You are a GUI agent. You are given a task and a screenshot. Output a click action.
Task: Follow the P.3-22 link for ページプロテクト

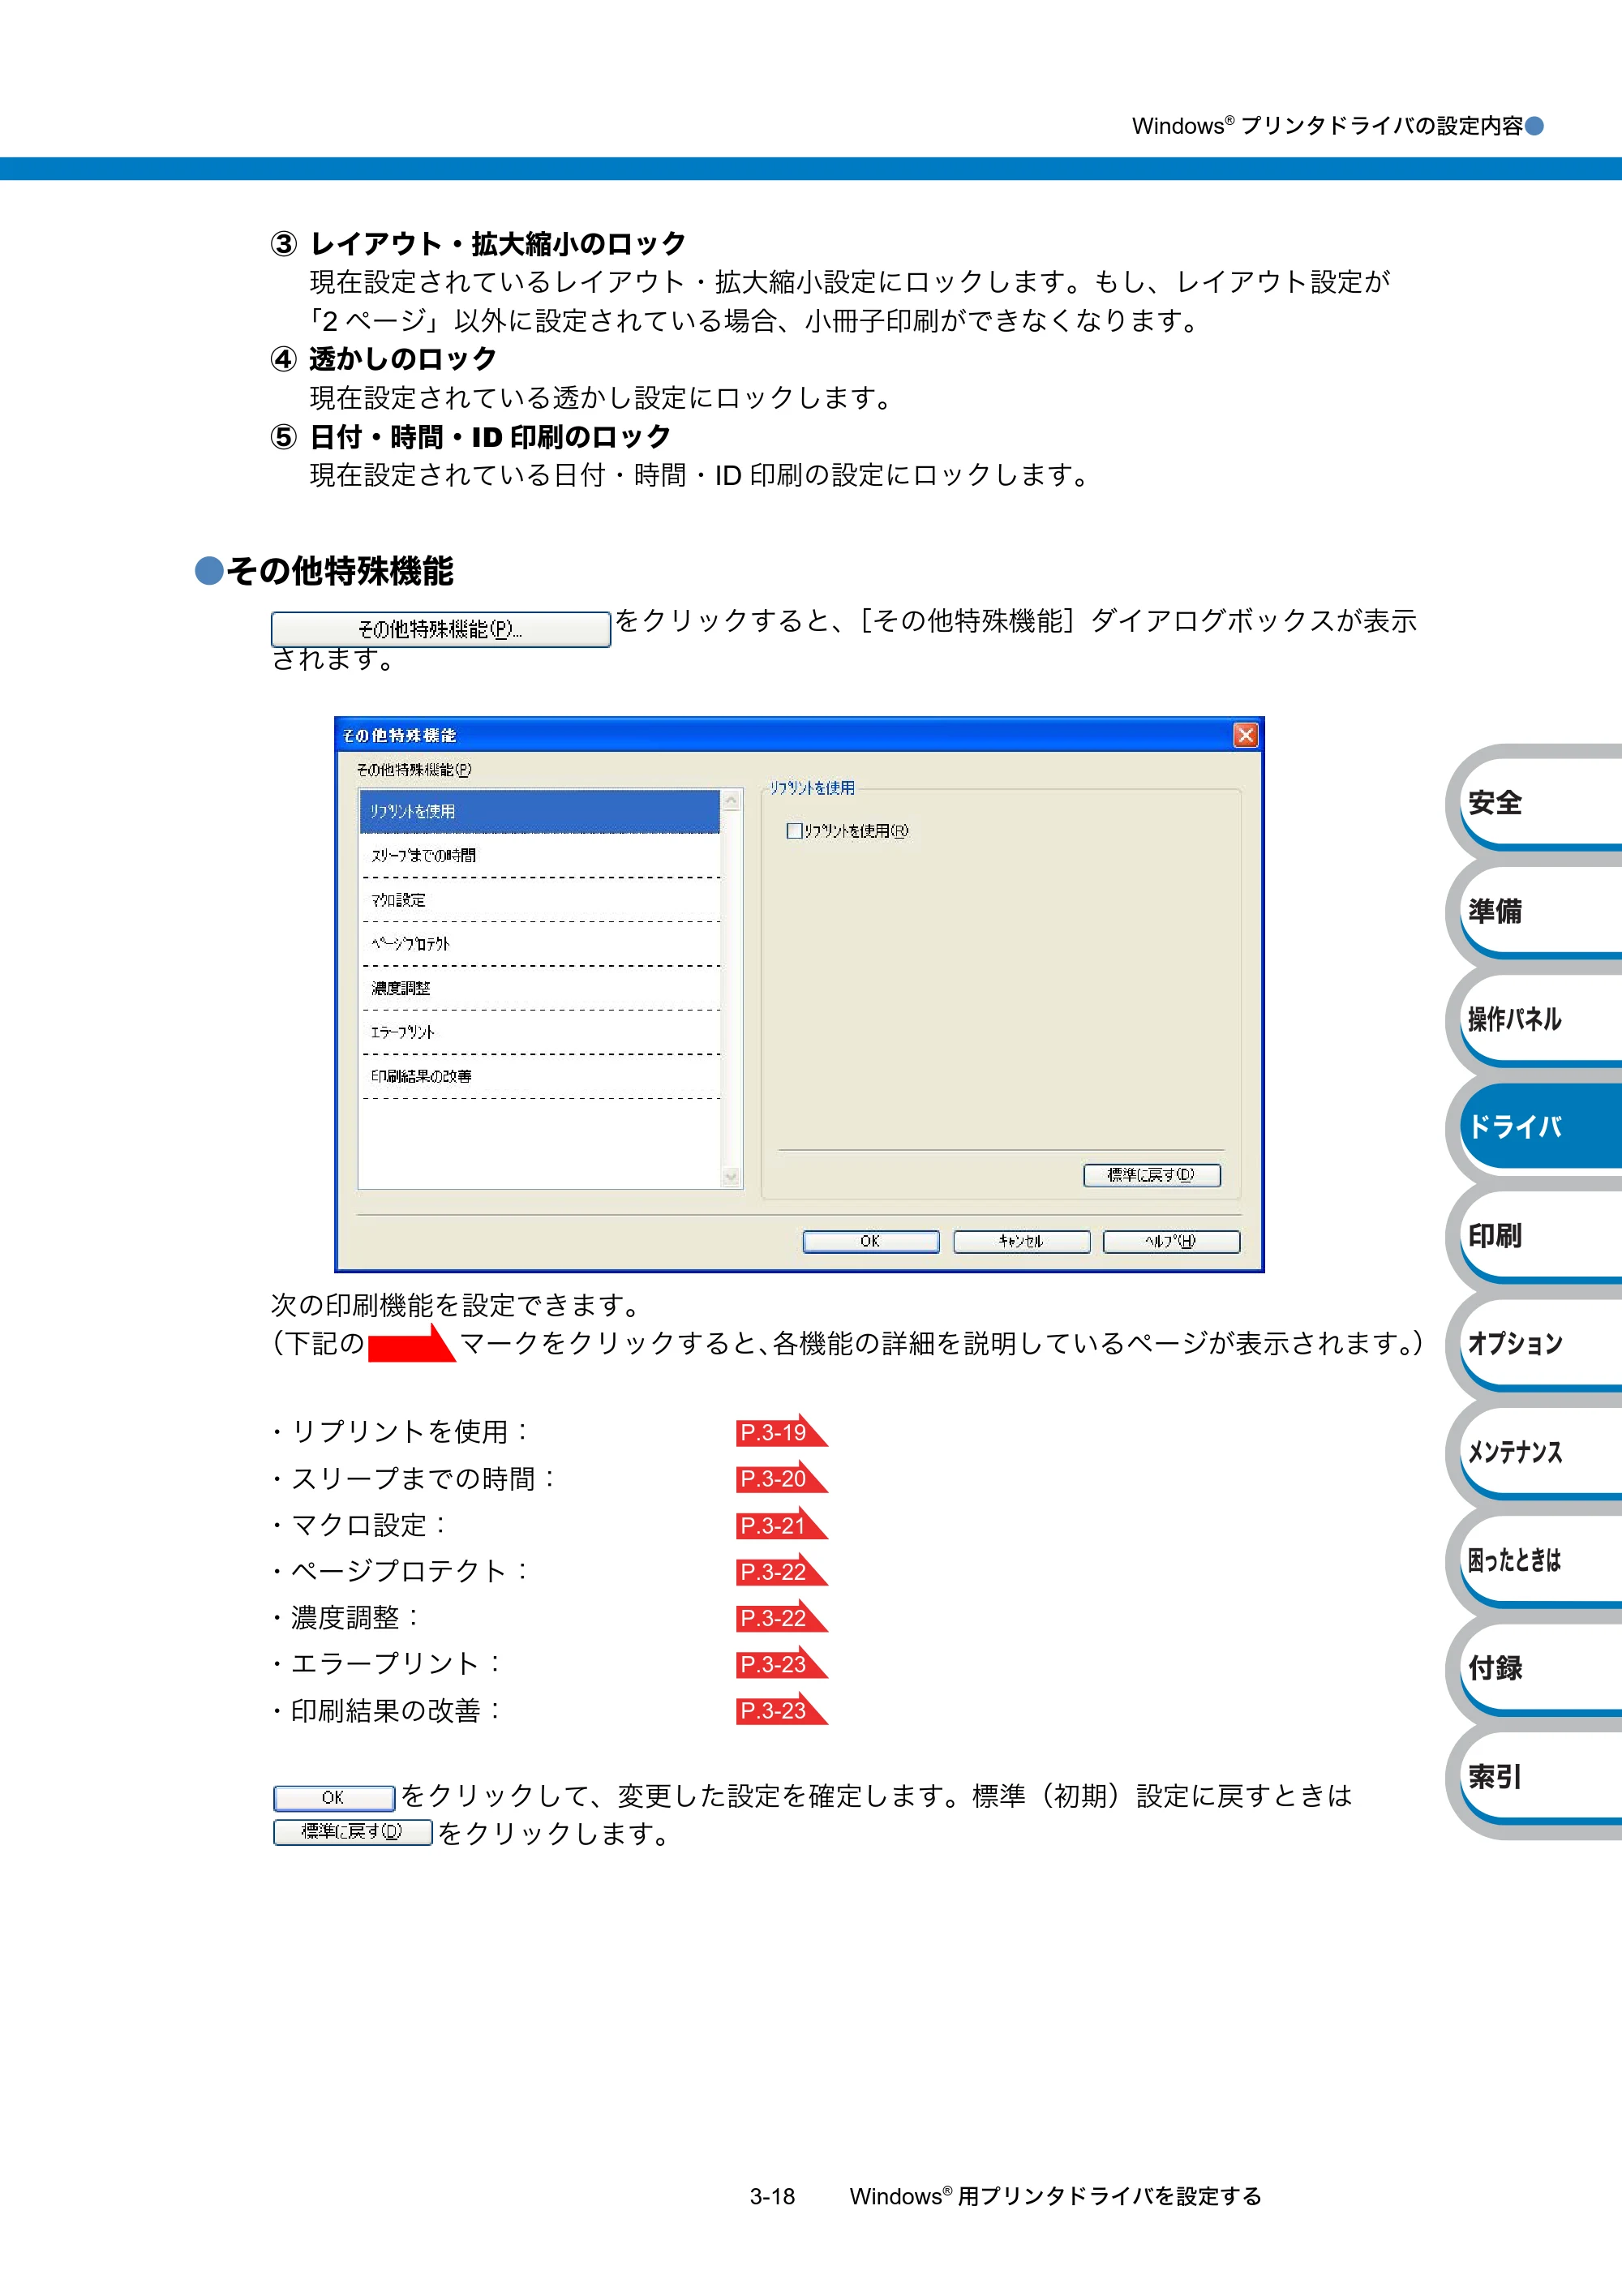(781, 1571)
